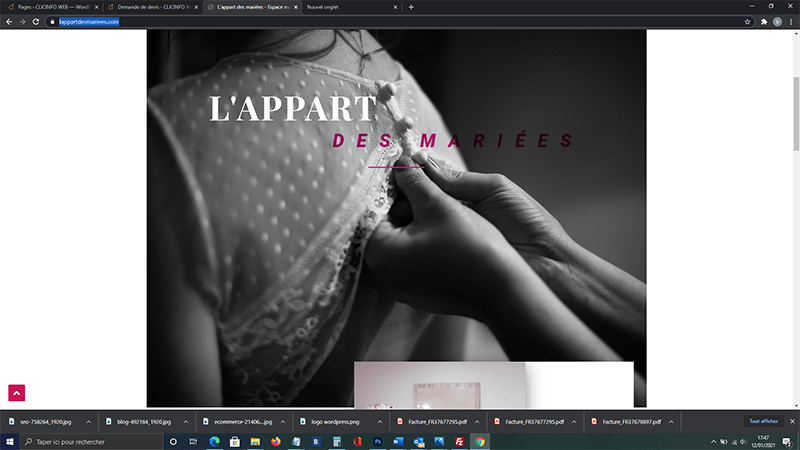This screenshot has height=450, width=800.
Task: Open Firefox from the taskbar
Action: (x=276, y=441)
